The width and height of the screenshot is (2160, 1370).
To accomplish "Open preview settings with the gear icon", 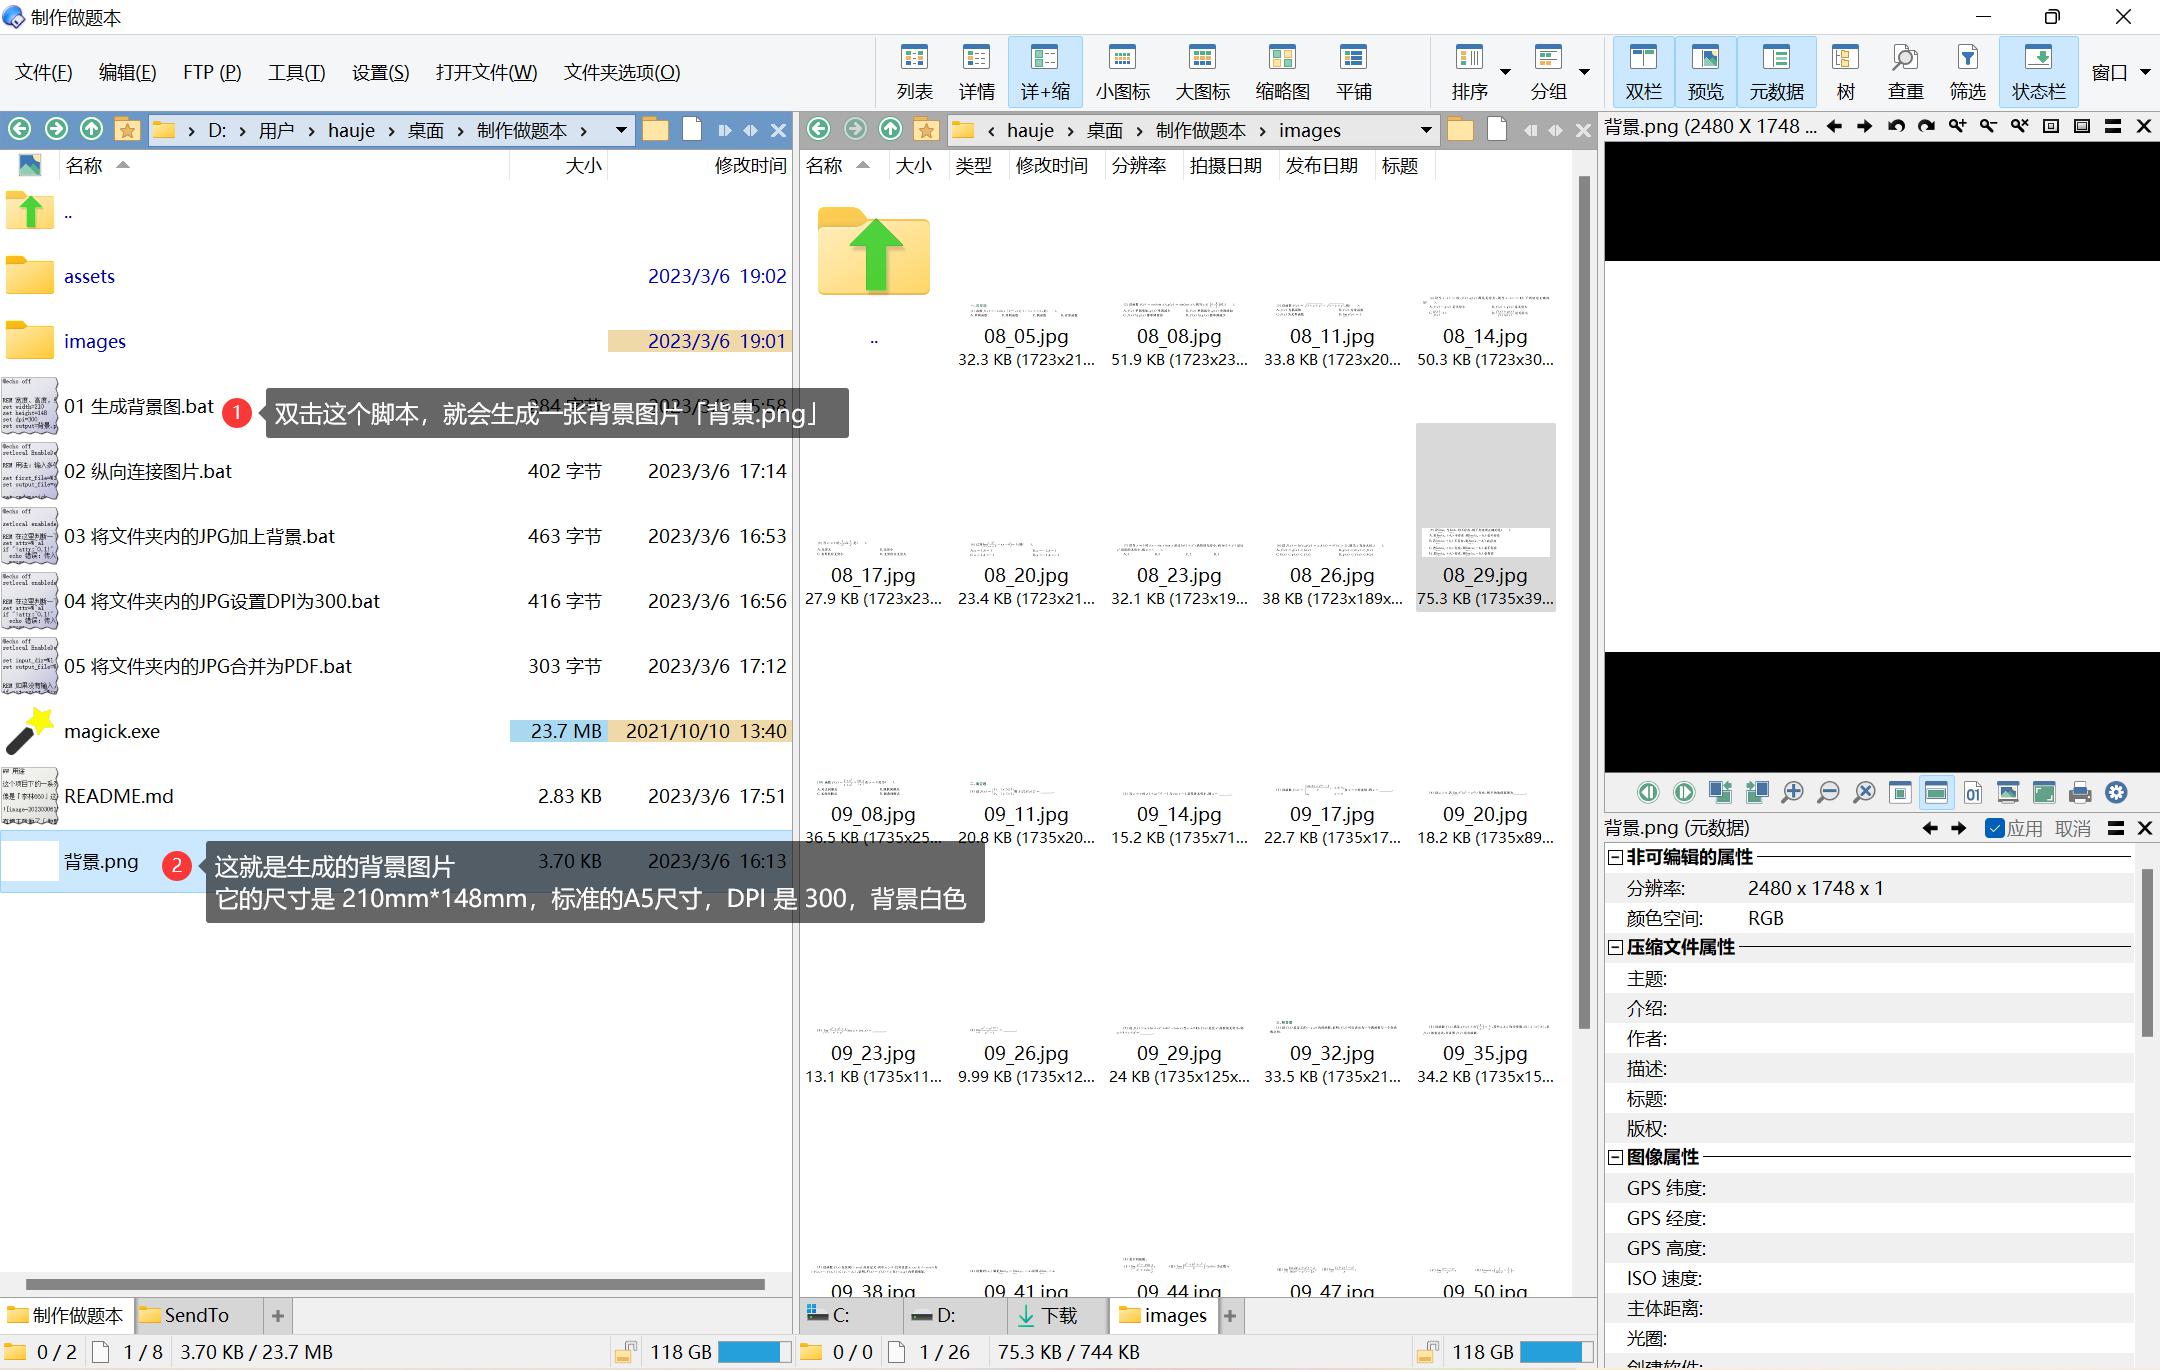I will (x=2116, y=793).
